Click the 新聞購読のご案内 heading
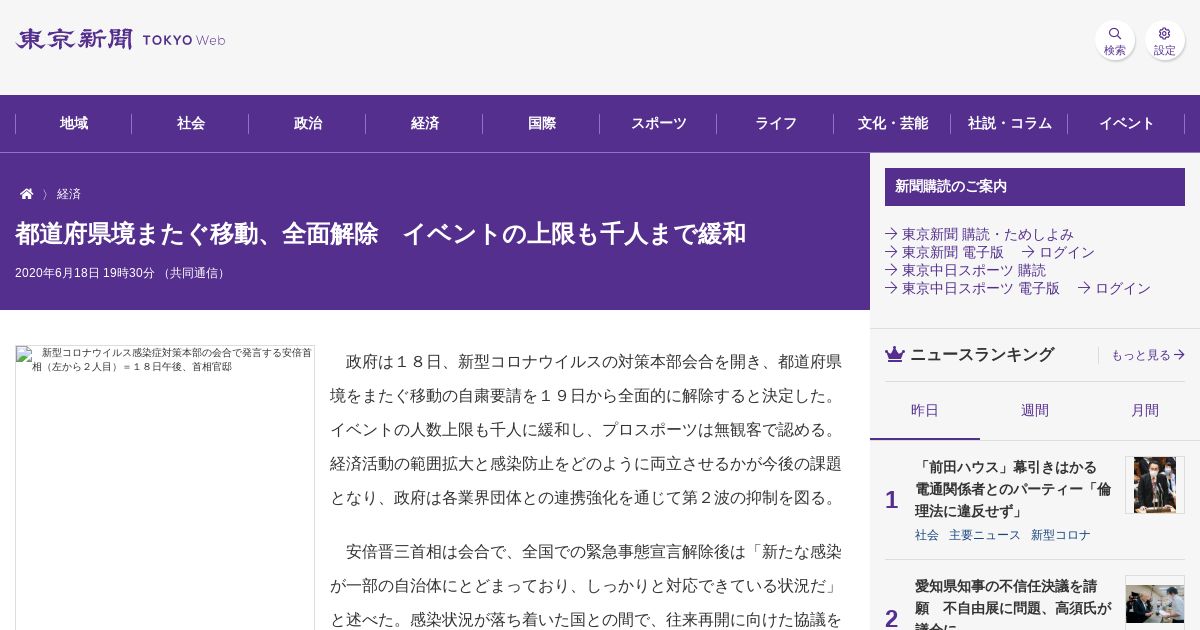 point(1035,187)
